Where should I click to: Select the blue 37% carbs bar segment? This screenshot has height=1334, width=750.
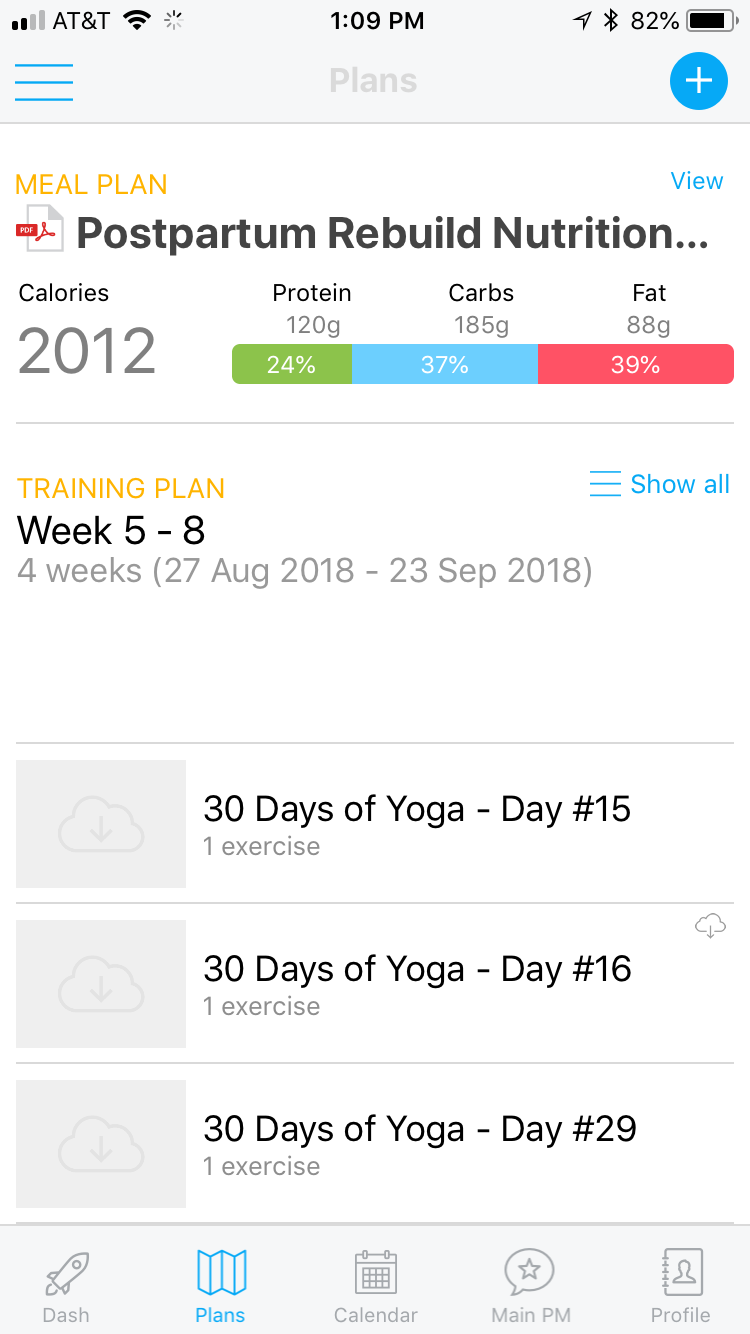coord(445,365)
